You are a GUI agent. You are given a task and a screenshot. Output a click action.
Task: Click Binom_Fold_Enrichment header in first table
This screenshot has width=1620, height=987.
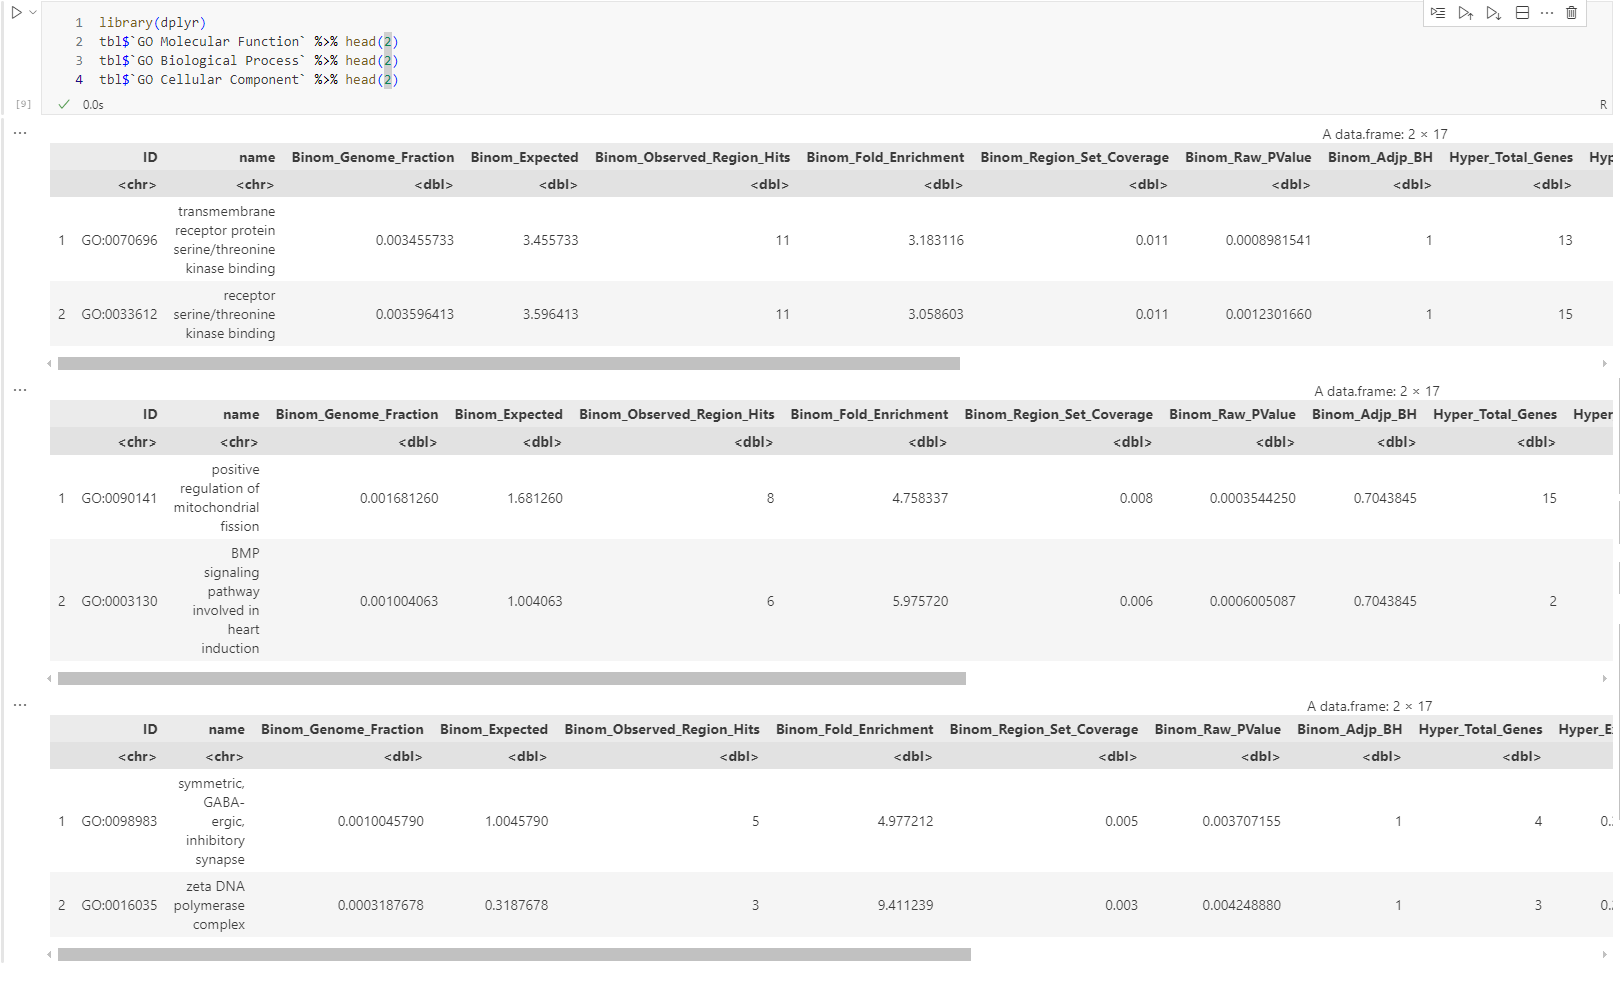pyautogui.click(x=885, y=158)
